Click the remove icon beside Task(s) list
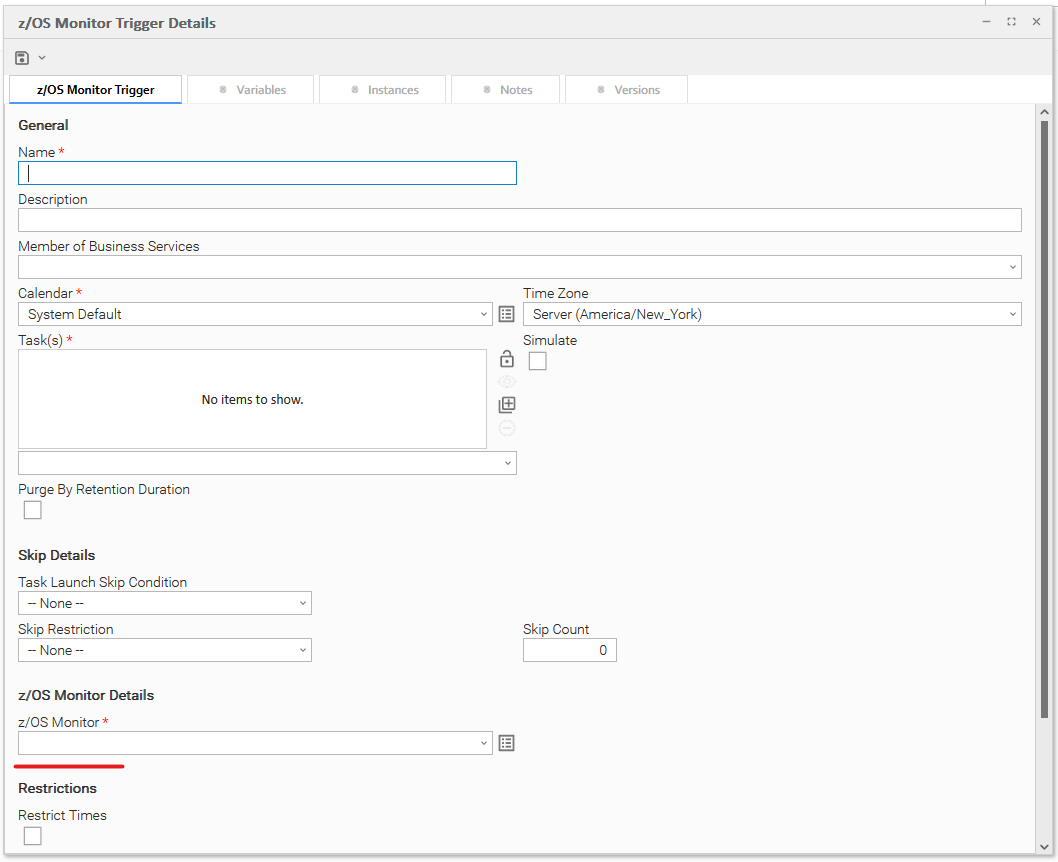 point(507,428)
